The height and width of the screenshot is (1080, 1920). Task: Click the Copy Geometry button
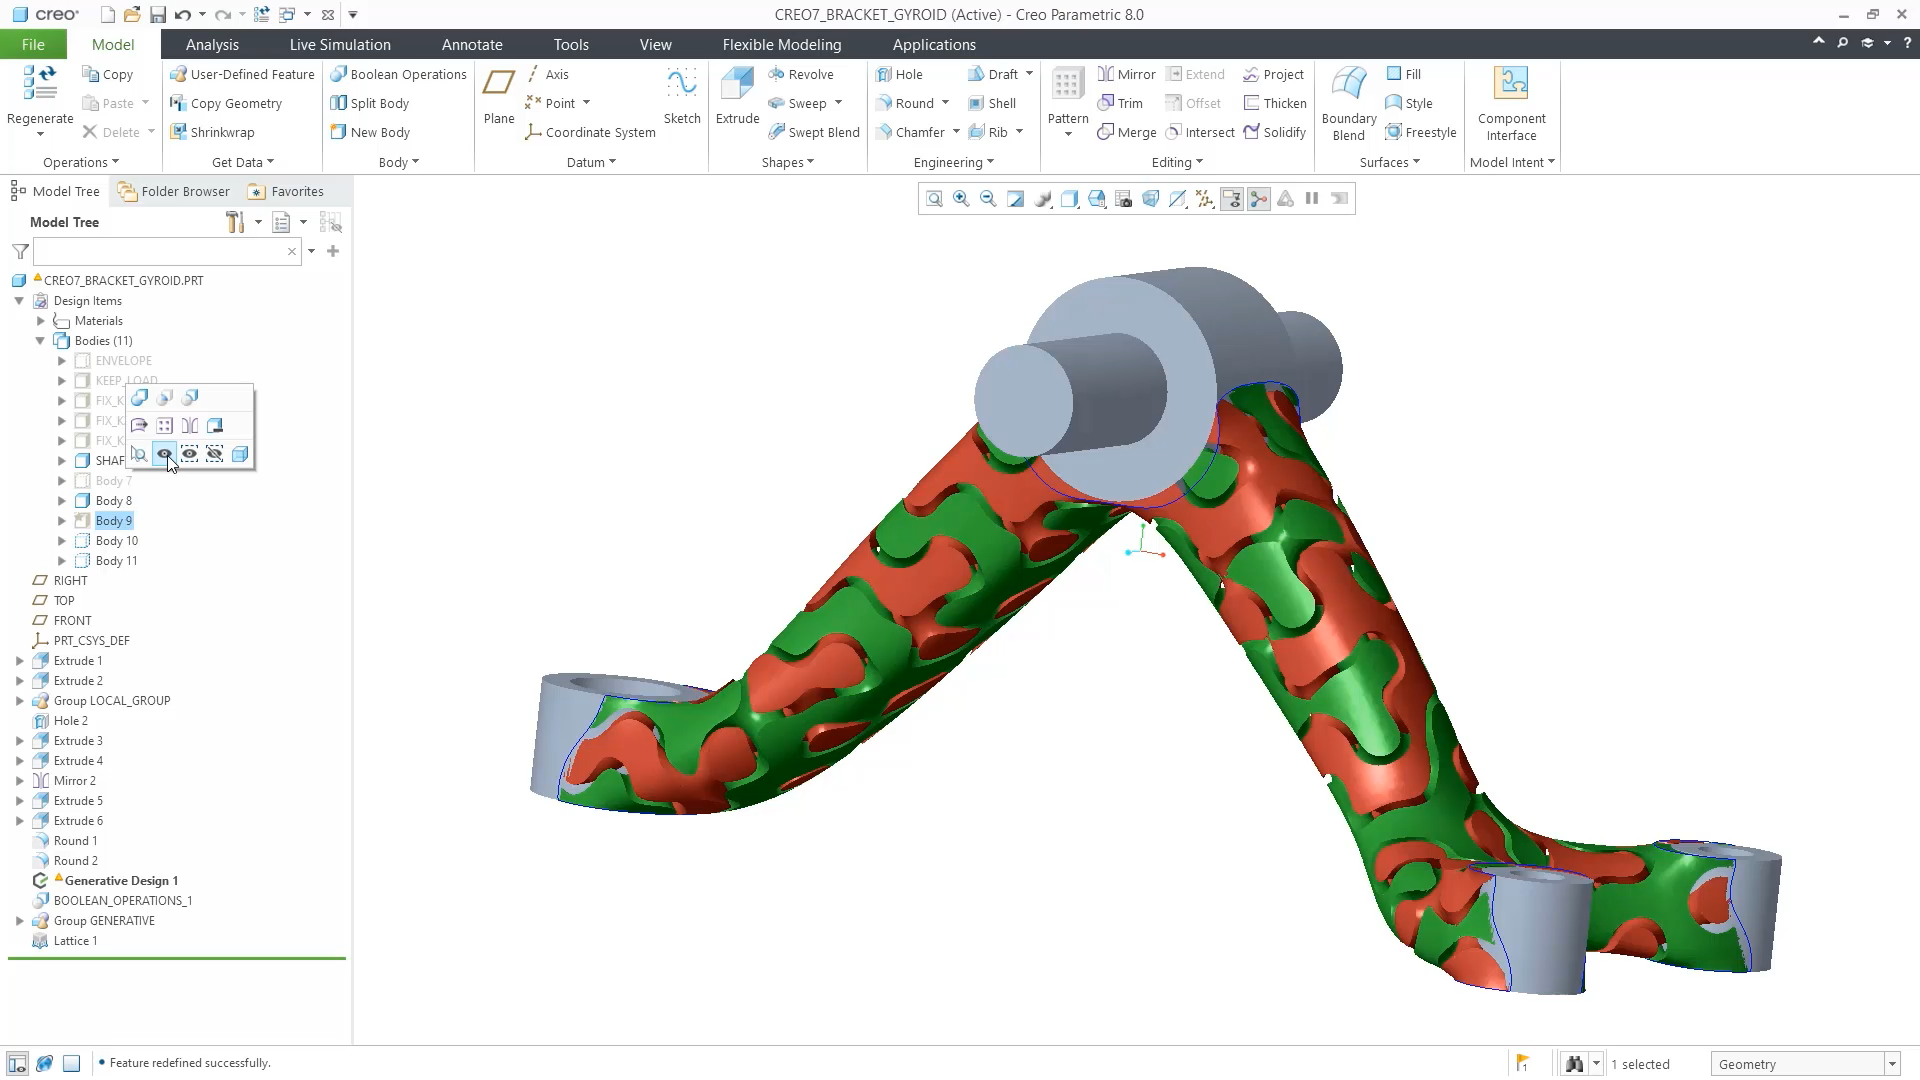pyautogui.click(x=226, y=103)
